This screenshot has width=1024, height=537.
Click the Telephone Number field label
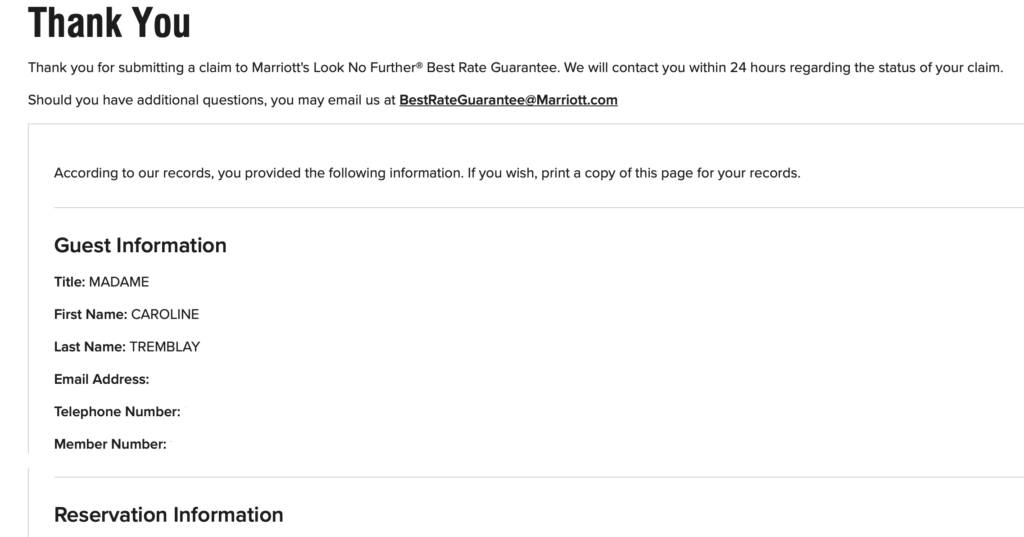[x=116, y=412]
